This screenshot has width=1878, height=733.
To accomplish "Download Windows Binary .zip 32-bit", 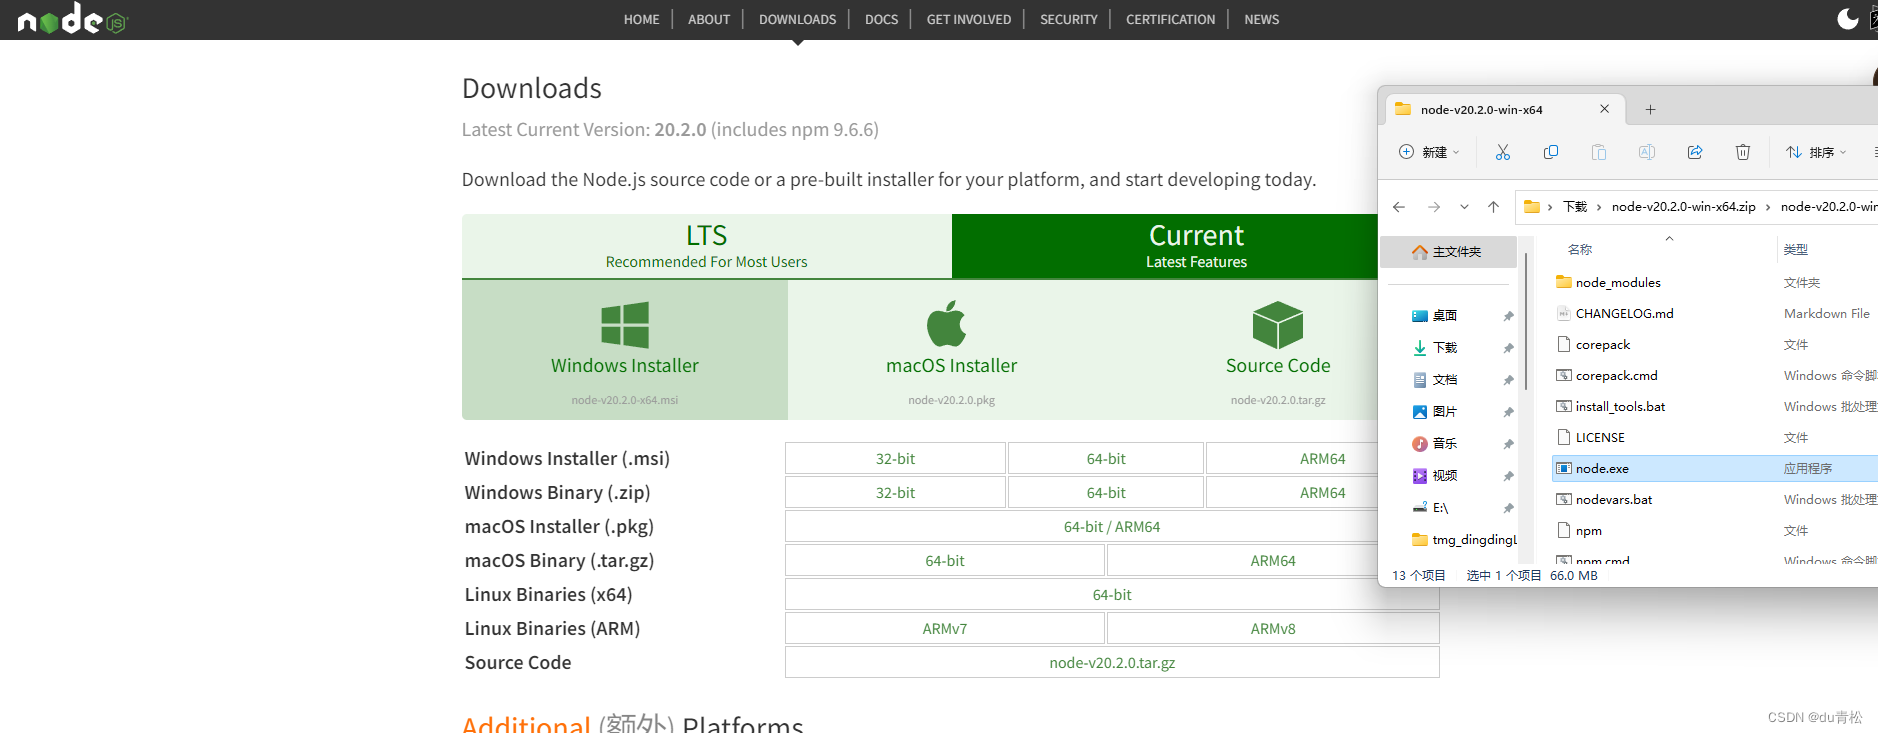I will pyautogui.click(x=895, y=493).
